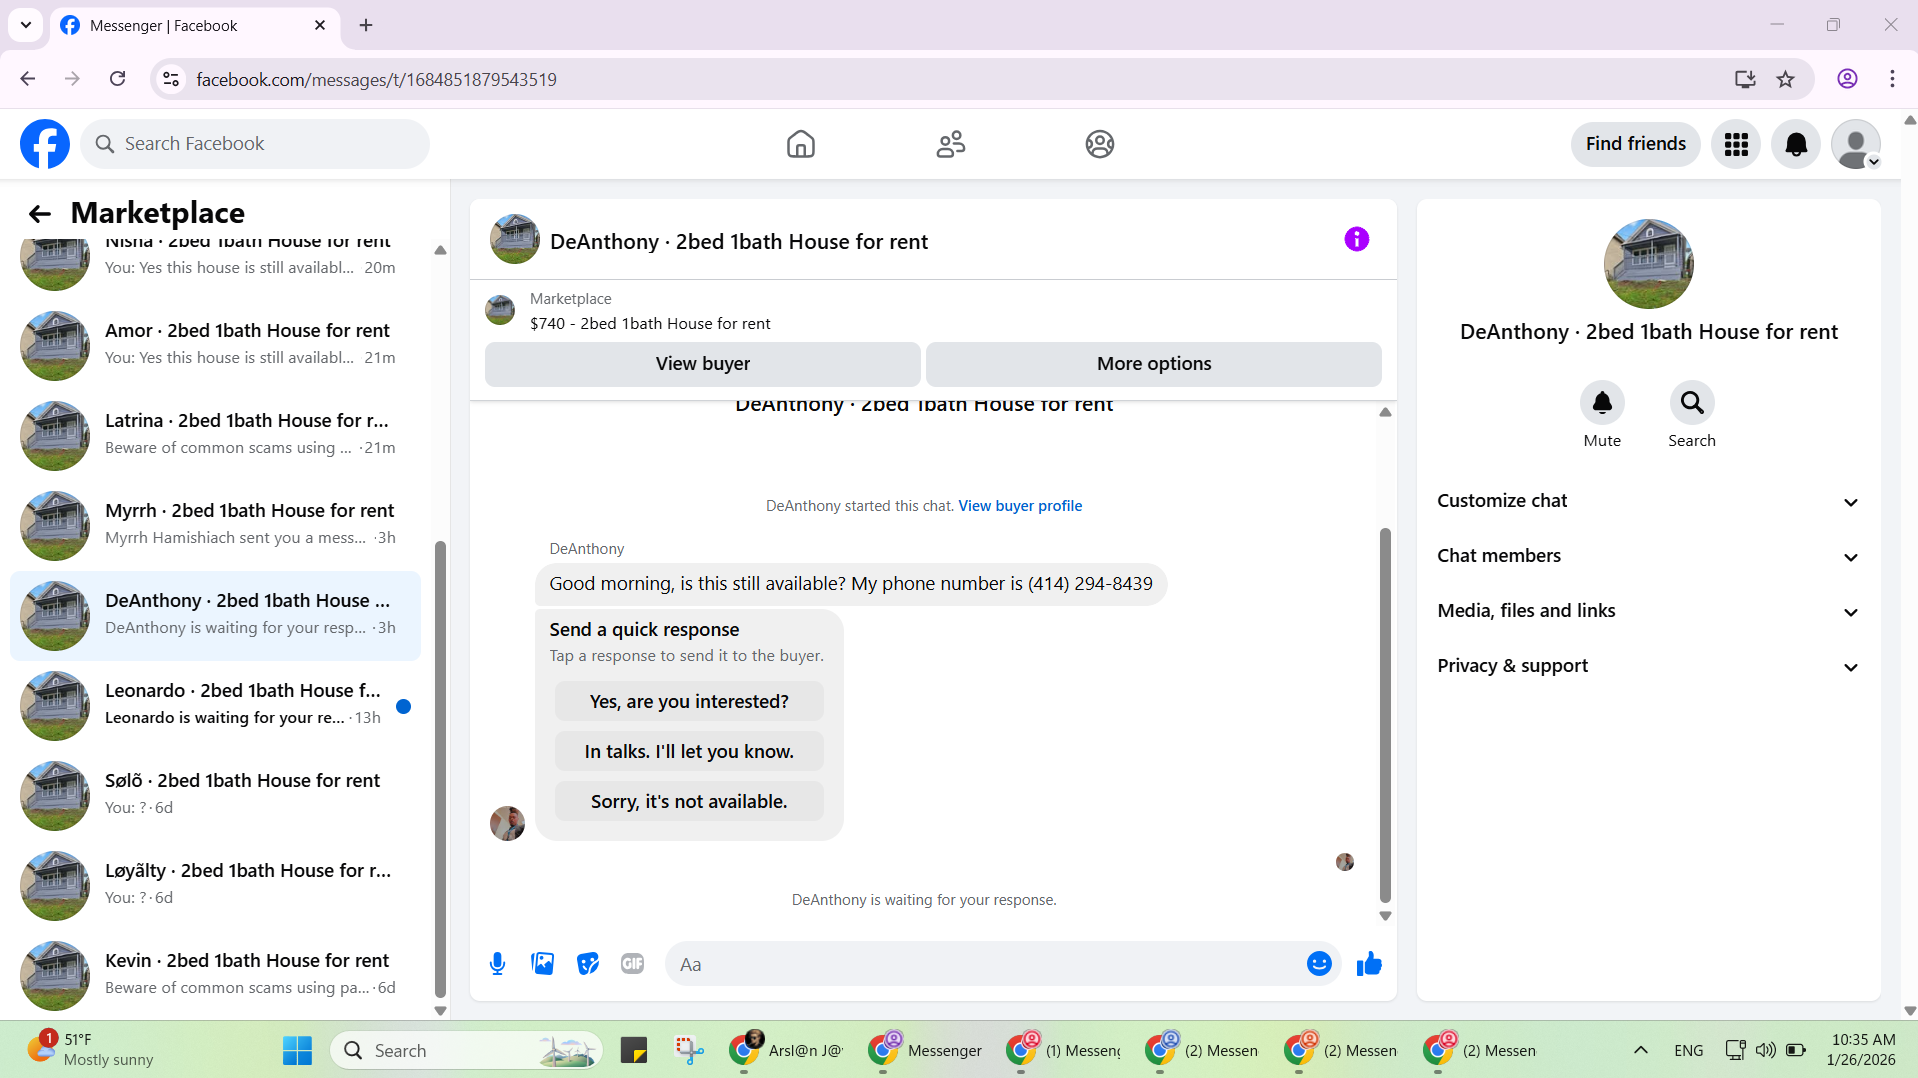Open the browser tab search dropdown
The height and width of the screenshot is (1078, 1918).
tap(26, 25)
